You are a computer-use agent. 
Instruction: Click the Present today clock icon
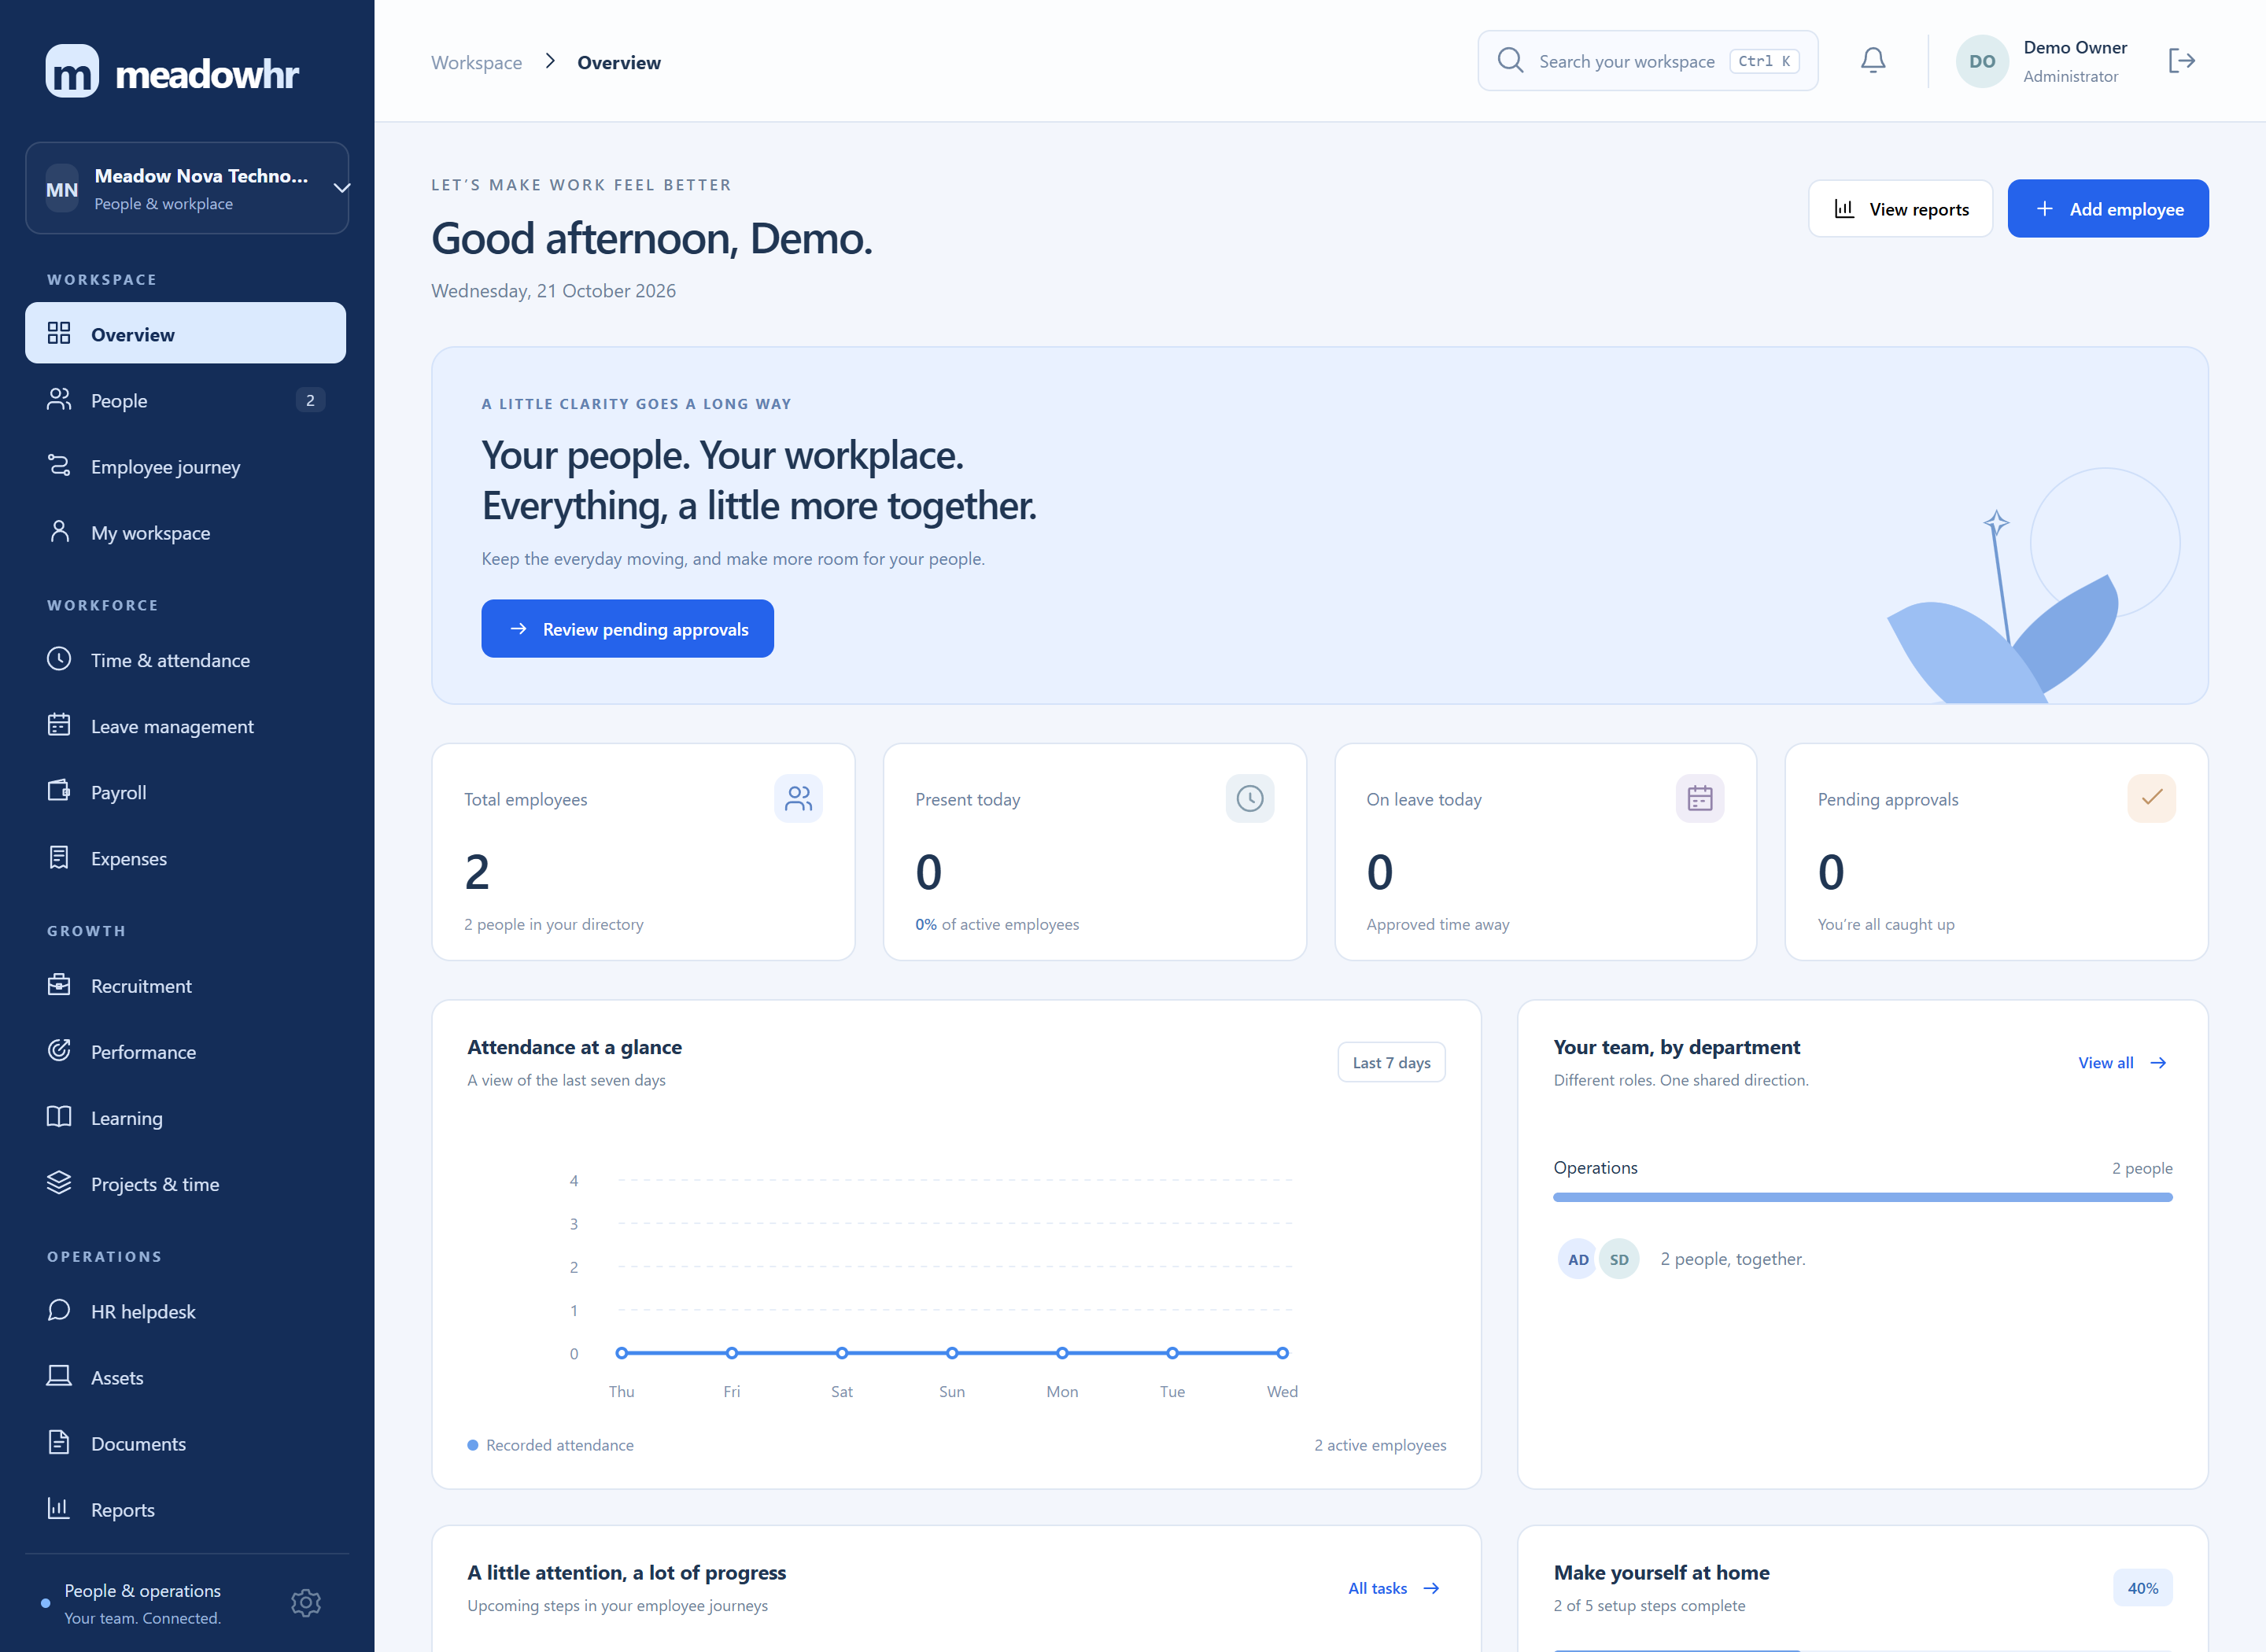click(x=1249, y=798)
